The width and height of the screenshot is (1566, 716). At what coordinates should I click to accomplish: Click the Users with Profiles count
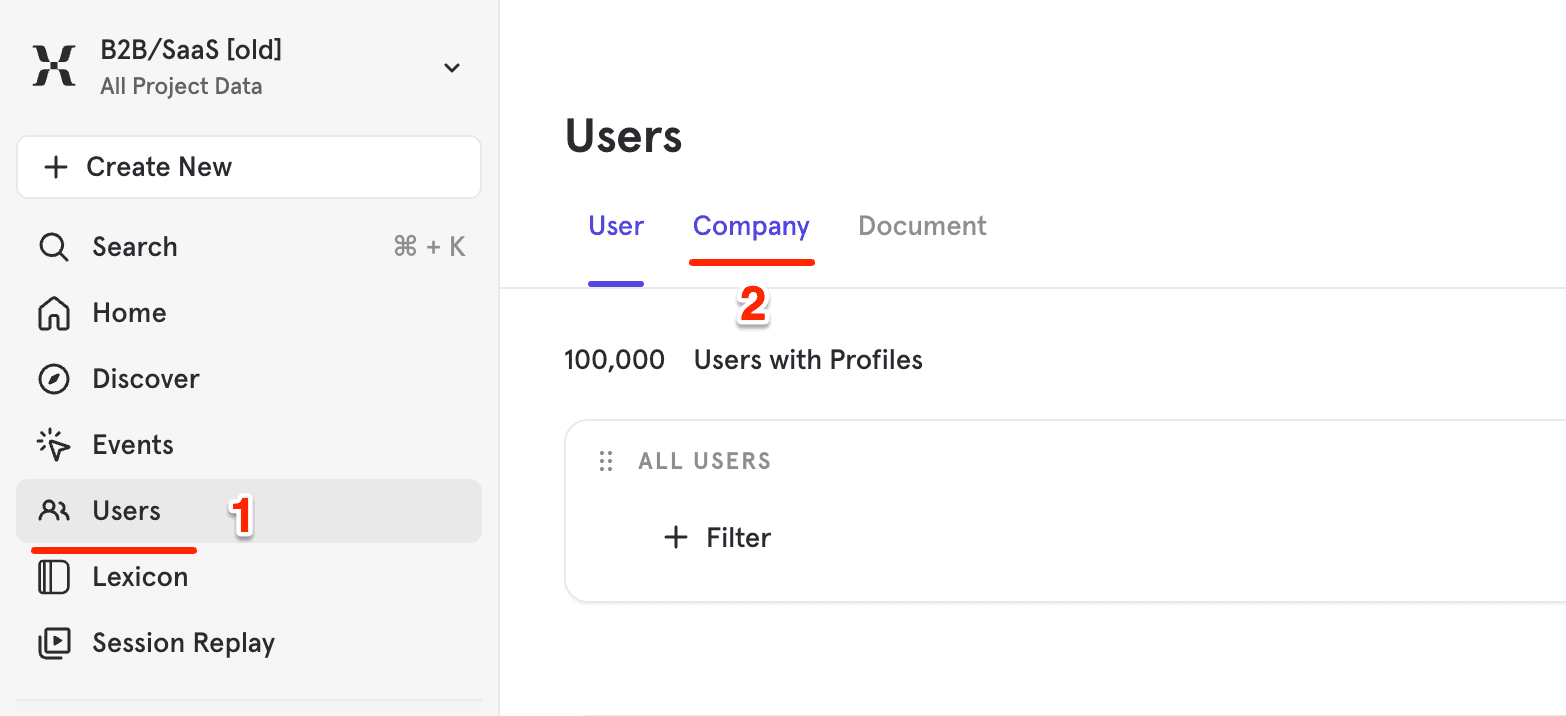[x=614, y=359]
